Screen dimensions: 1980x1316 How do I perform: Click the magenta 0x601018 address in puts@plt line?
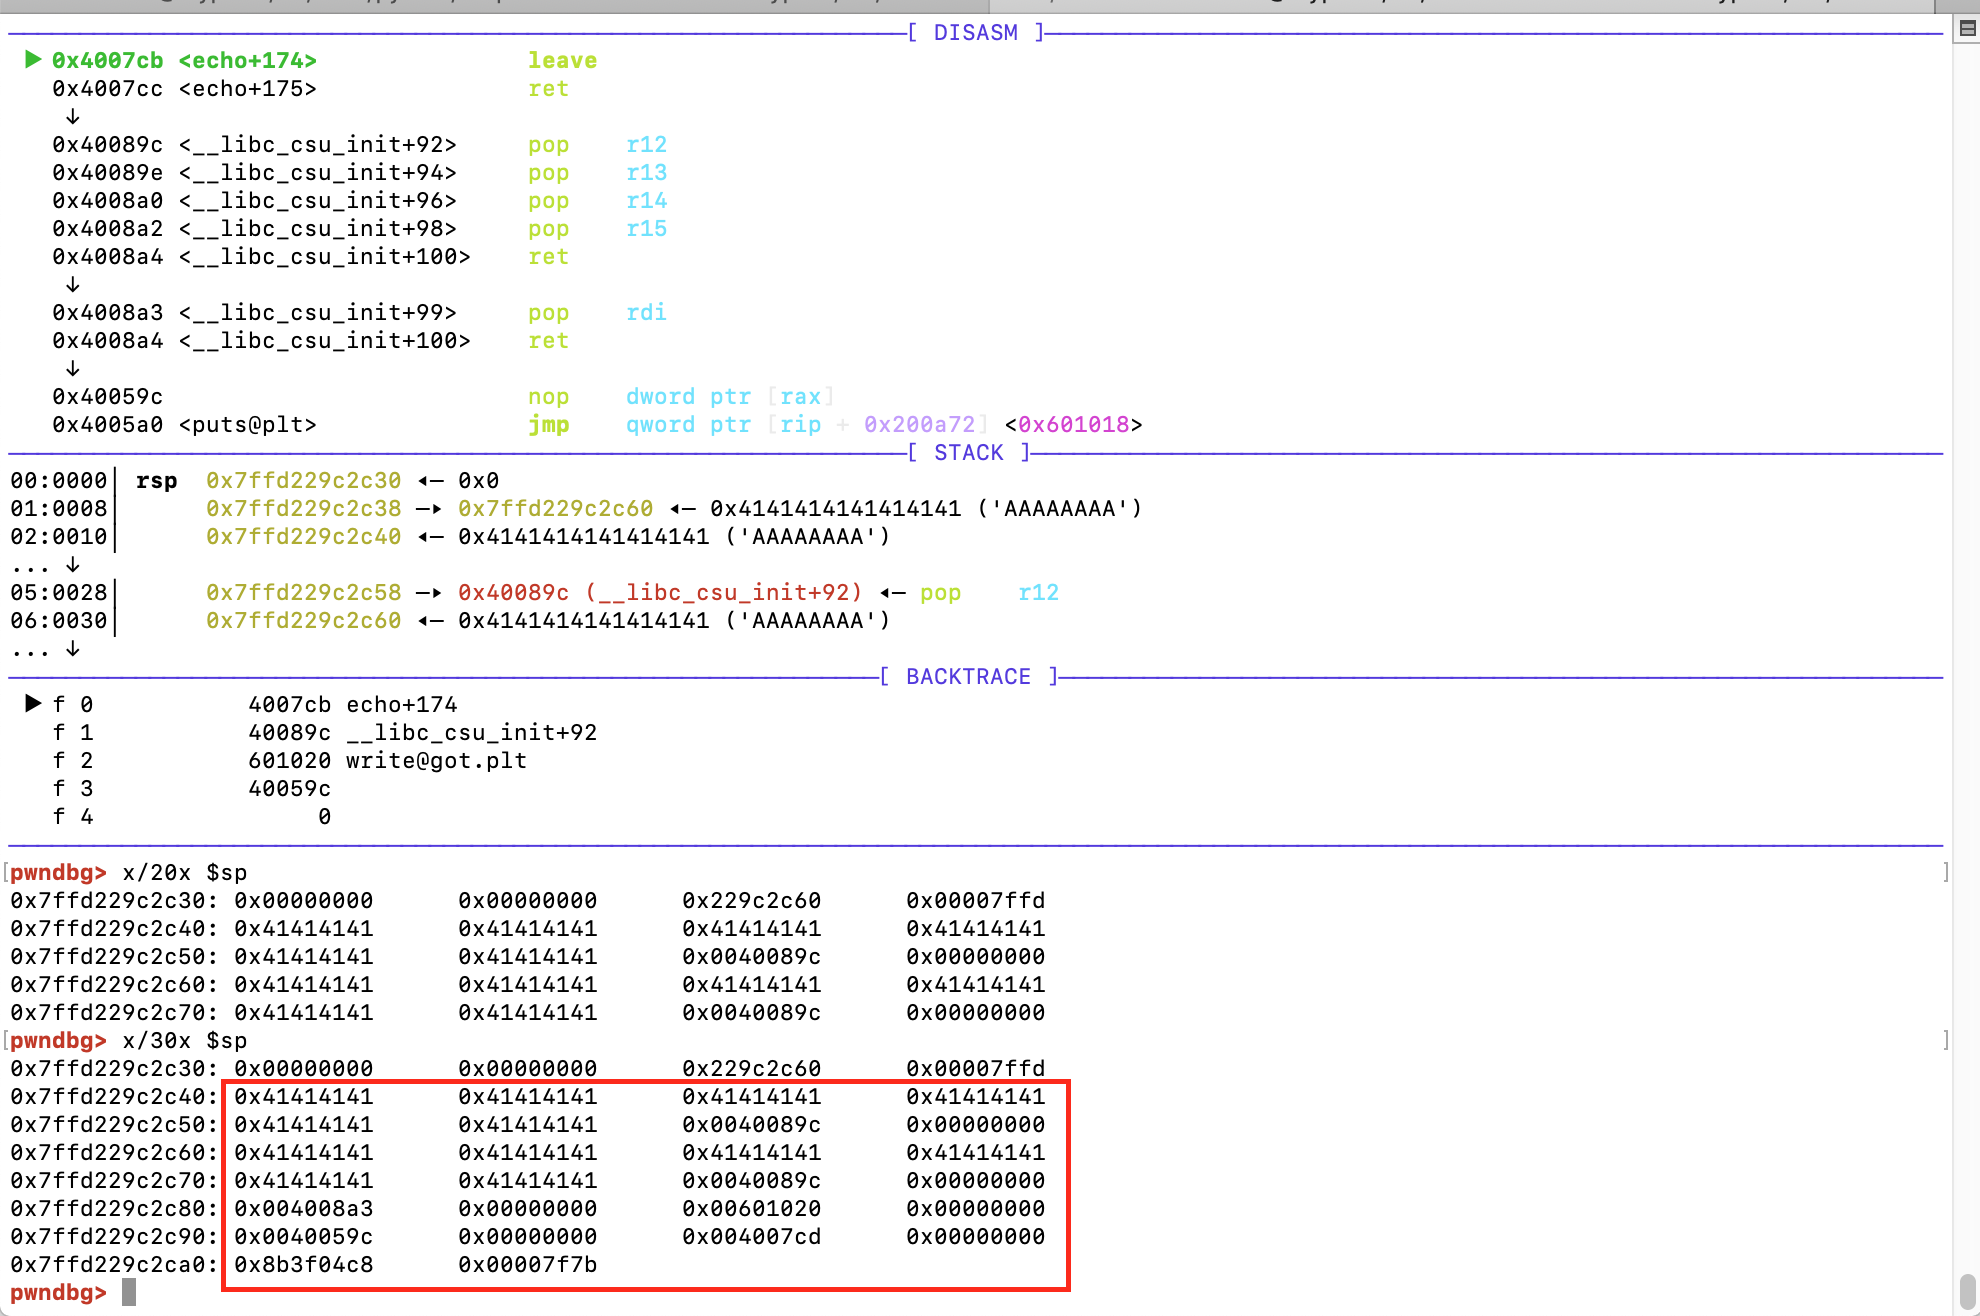pos(1073,425)
